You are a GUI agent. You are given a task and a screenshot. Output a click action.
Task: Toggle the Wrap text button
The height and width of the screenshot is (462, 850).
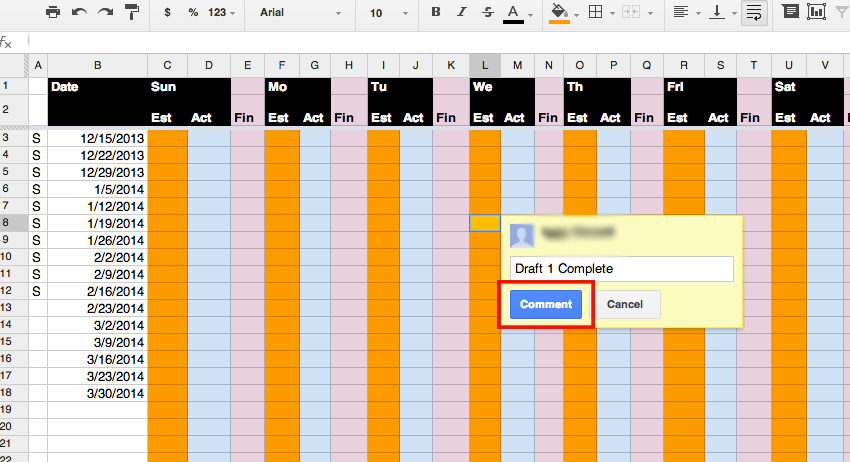[754, 12]
